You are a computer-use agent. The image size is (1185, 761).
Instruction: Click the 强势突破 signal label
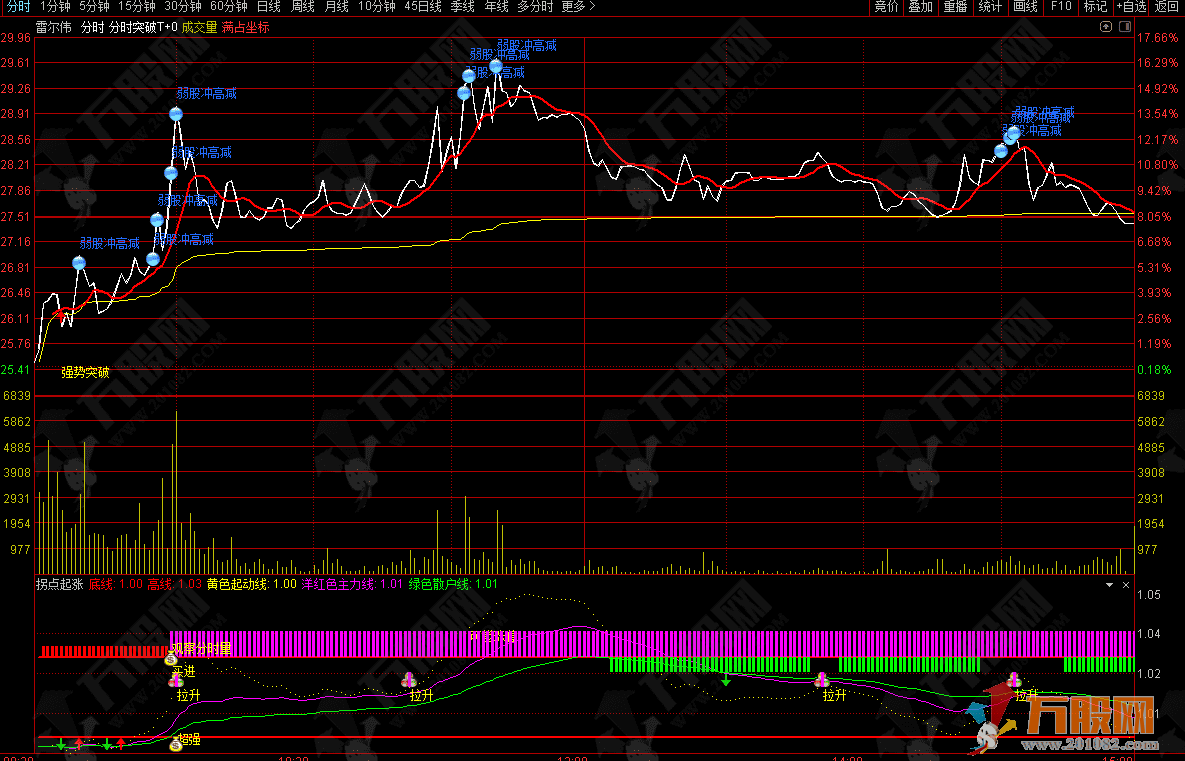pyautogui.click(x=85, y=373)
